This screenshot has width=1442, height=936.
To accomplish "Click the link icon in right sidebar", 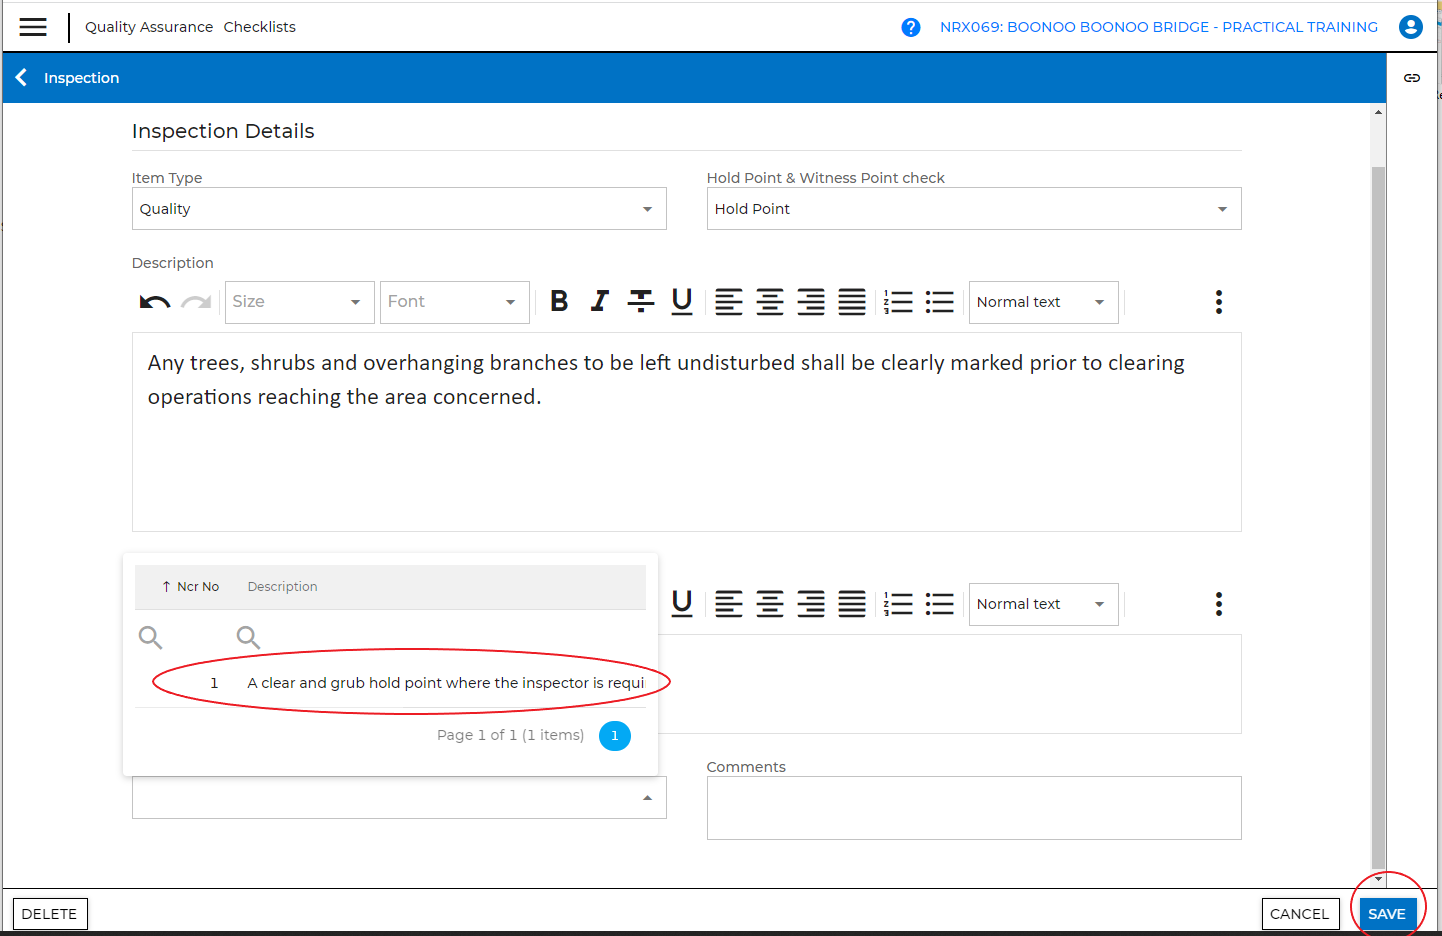I will (1411, 78).
